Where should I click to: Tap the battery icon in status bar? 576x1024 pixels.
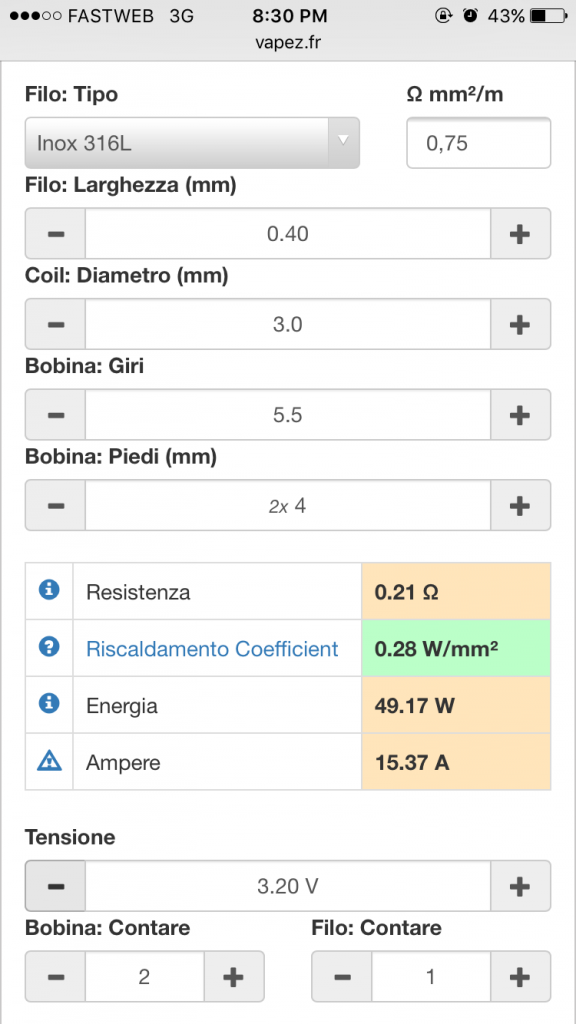click(548, 16)
